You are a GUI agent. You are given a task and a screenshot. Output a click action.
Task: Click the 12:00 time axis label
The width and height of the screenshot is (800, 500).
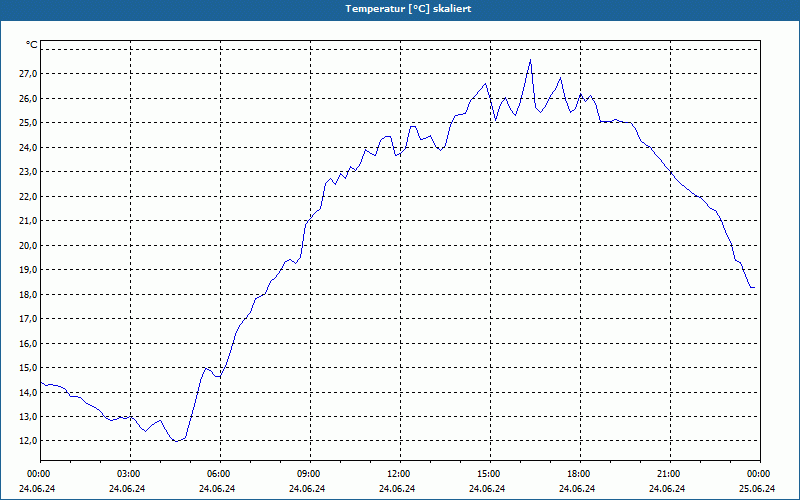click(x=397, y=474)
